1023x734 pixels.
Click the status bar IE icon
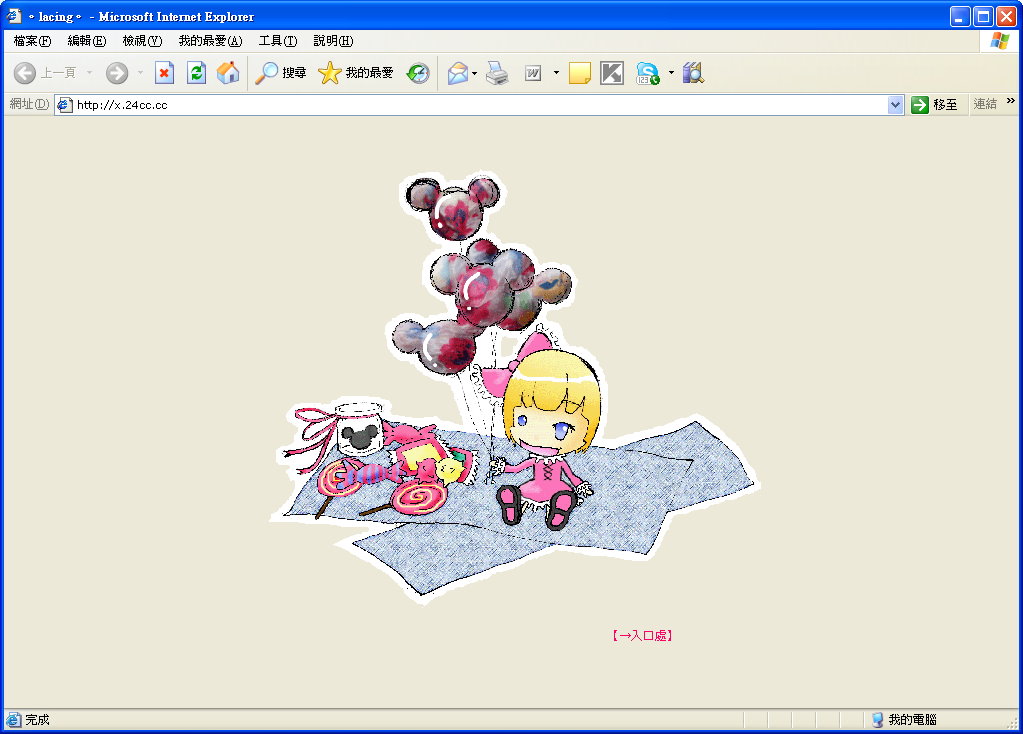13,720
